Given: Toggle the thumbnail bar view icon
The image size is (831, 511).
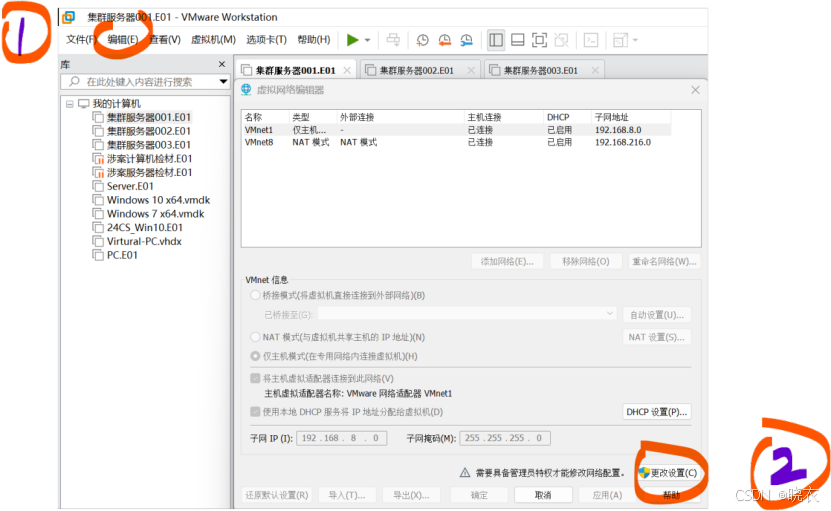Looking at the screenshot, I should click(518, 40).
